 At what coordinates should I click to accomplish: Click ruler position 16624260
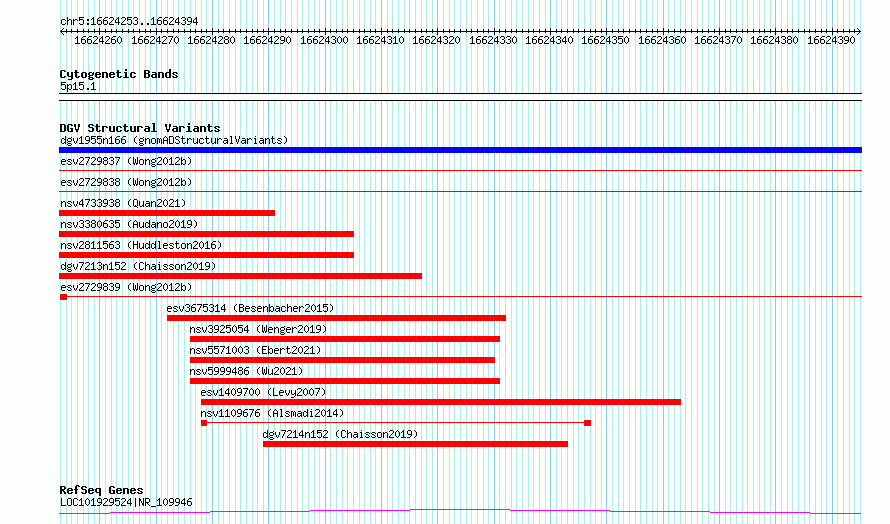[x=98, y=40]
